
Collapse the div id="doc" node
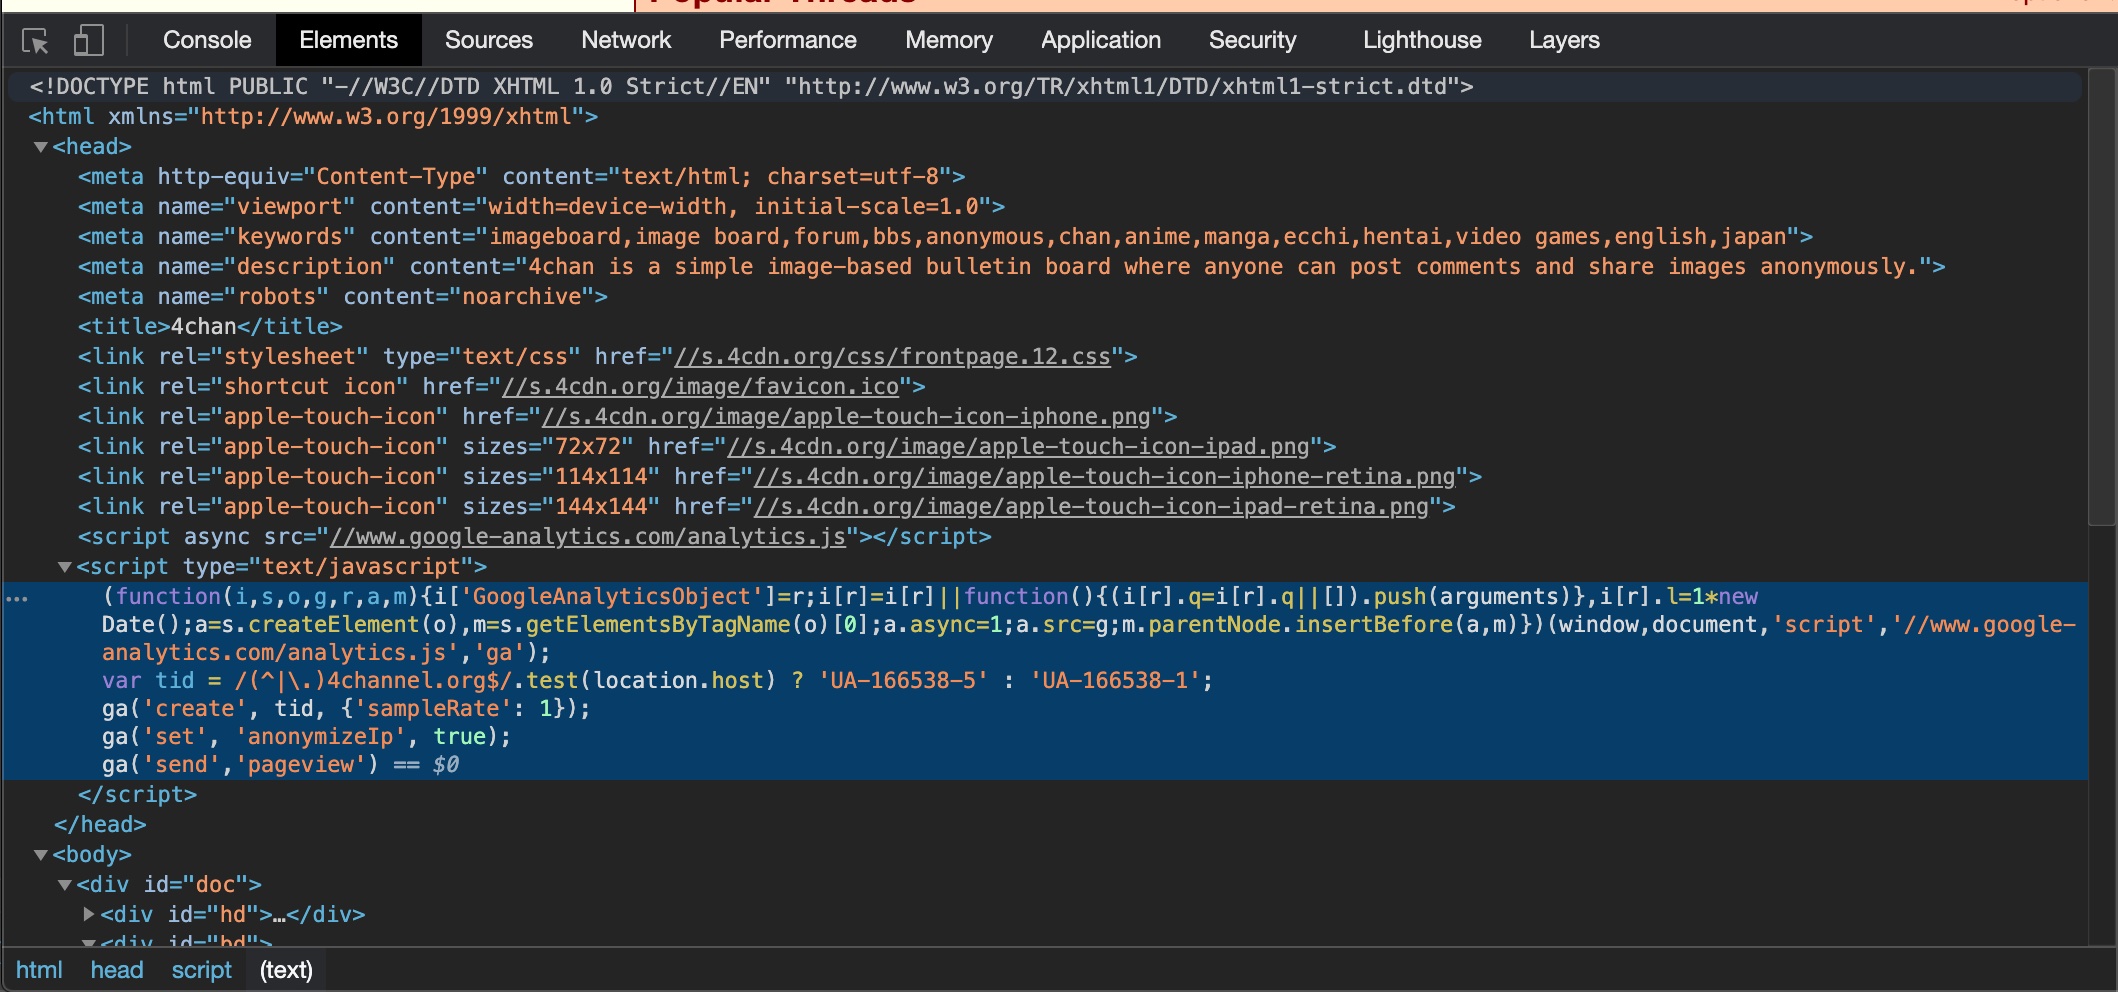[65, 885]
